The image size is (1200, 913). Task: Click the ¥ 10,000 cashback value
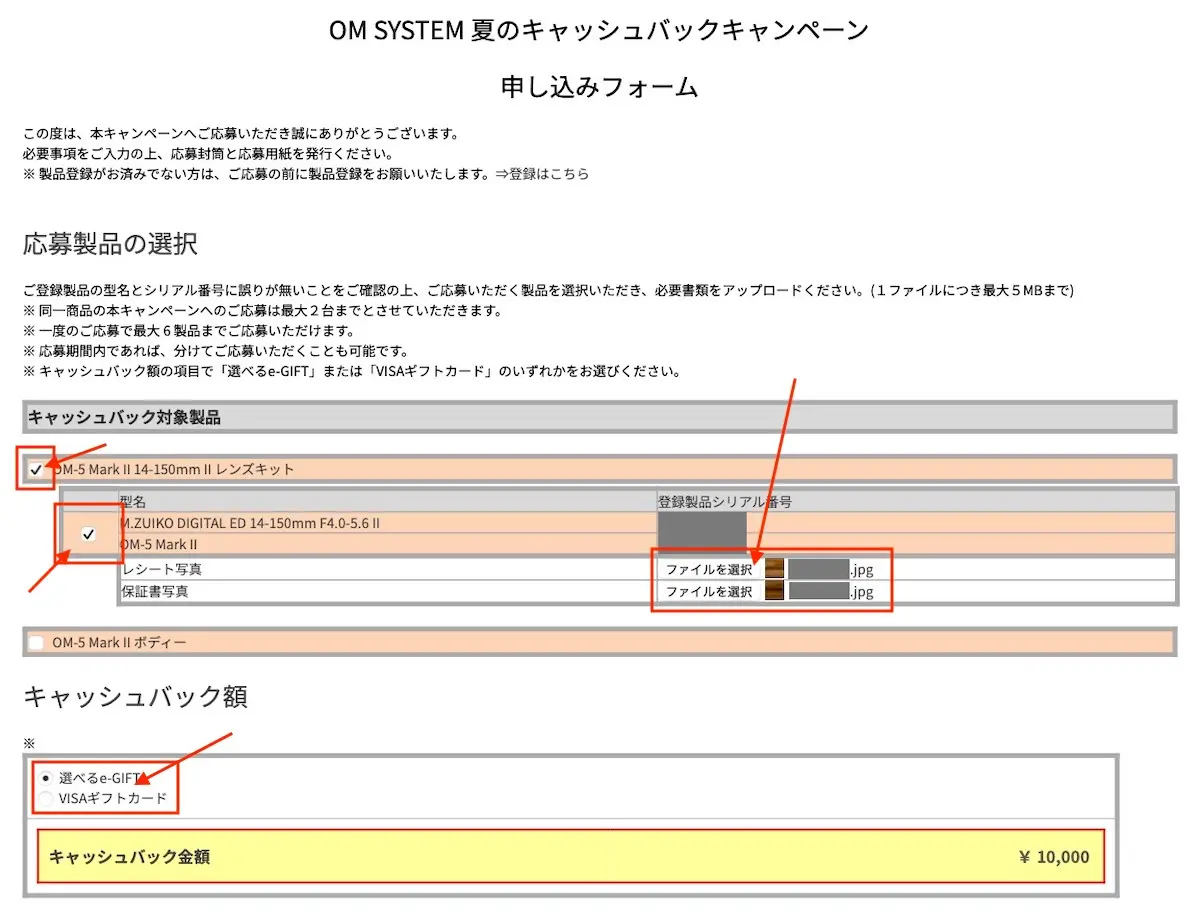coord(1054,857)
